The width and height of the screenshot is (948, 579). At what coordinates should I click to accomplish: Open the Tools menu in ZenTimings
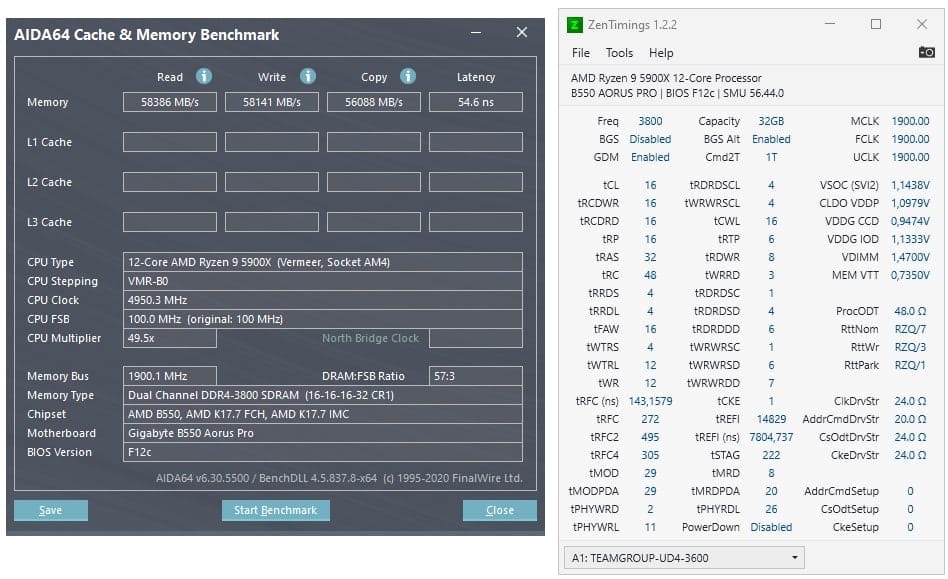(619, 53)
